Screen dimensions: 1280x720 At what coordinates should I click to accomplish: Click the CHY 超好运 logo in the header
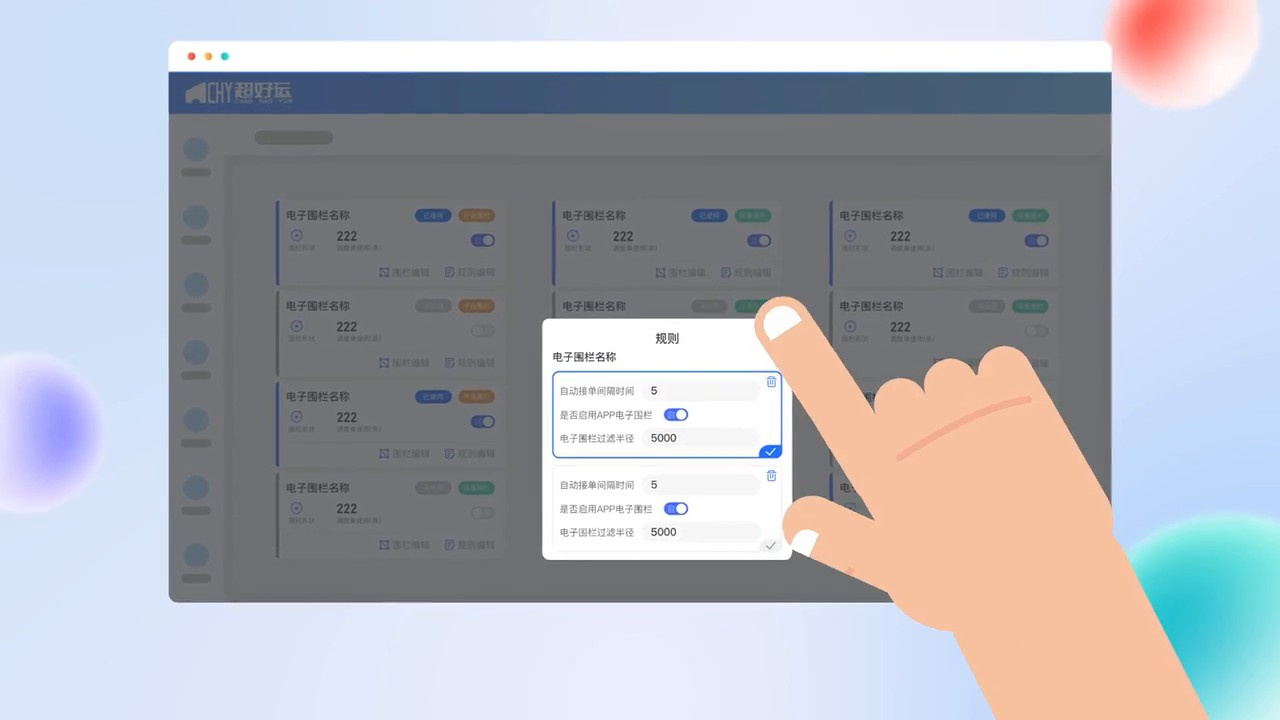(238, 94)
